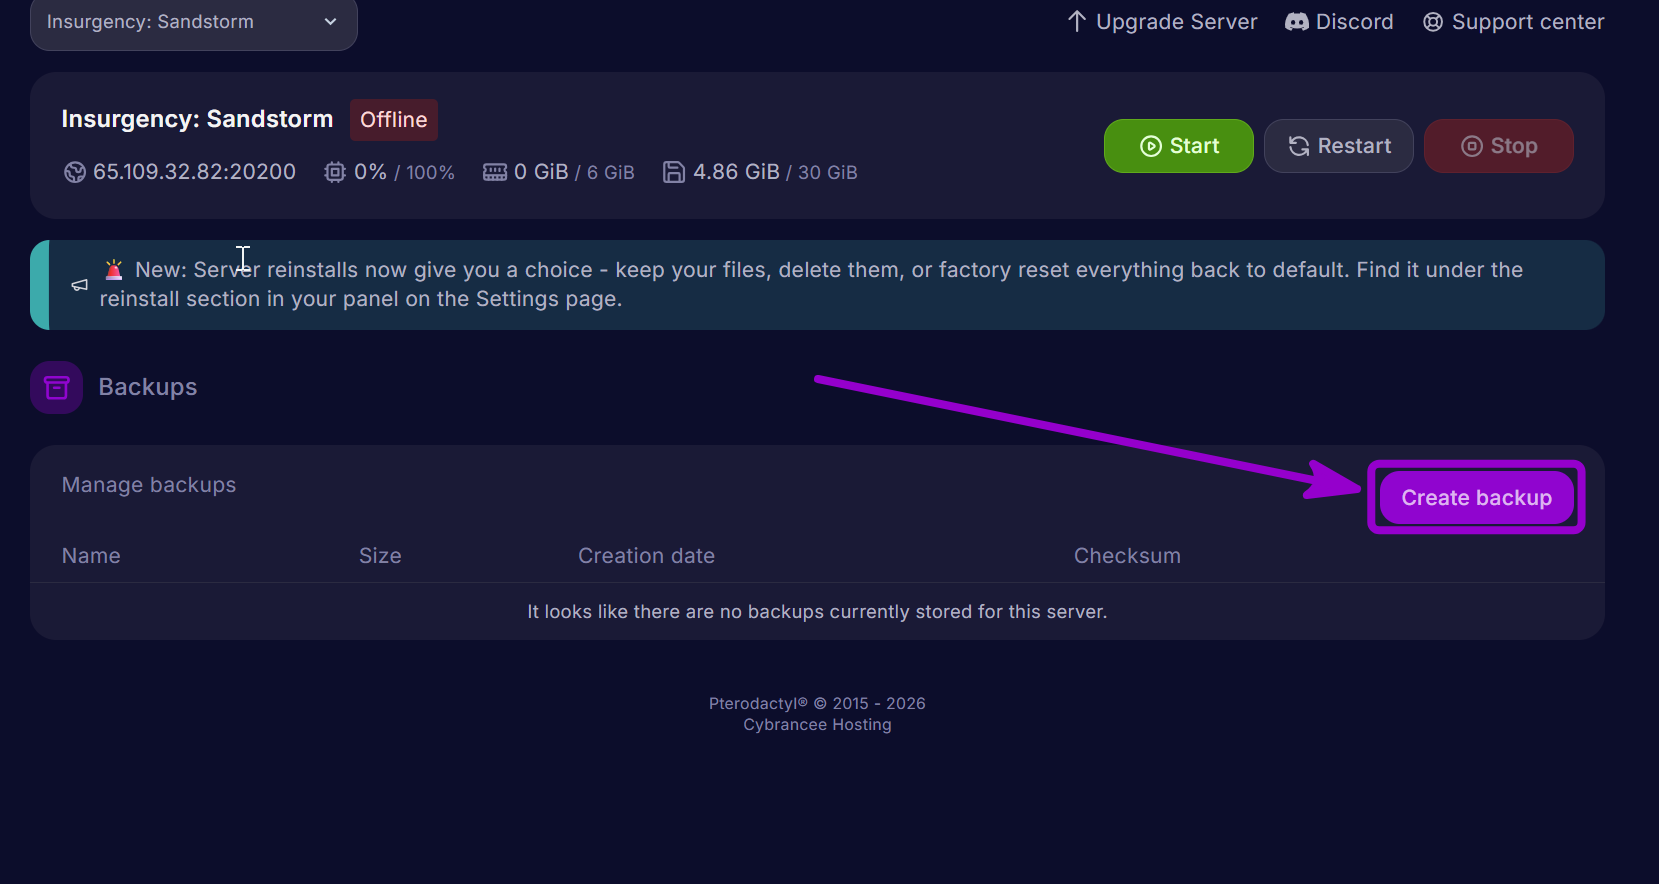Click the Upgrade Server link

(x=1162, y=22)
